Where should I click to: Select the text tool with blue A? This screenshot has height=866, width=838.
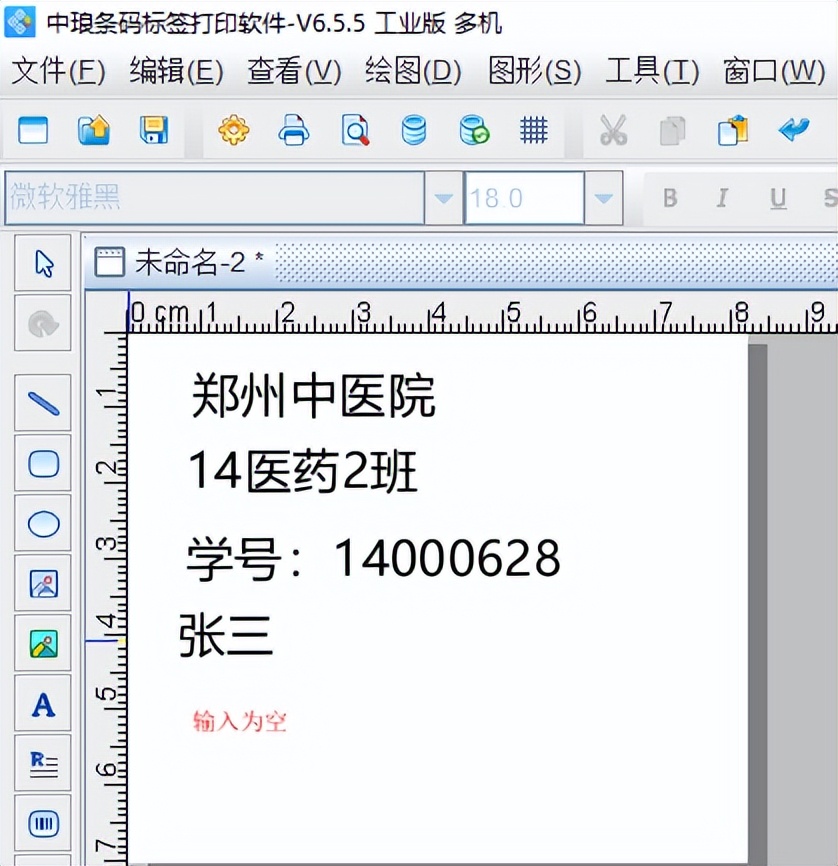[42, 703]
